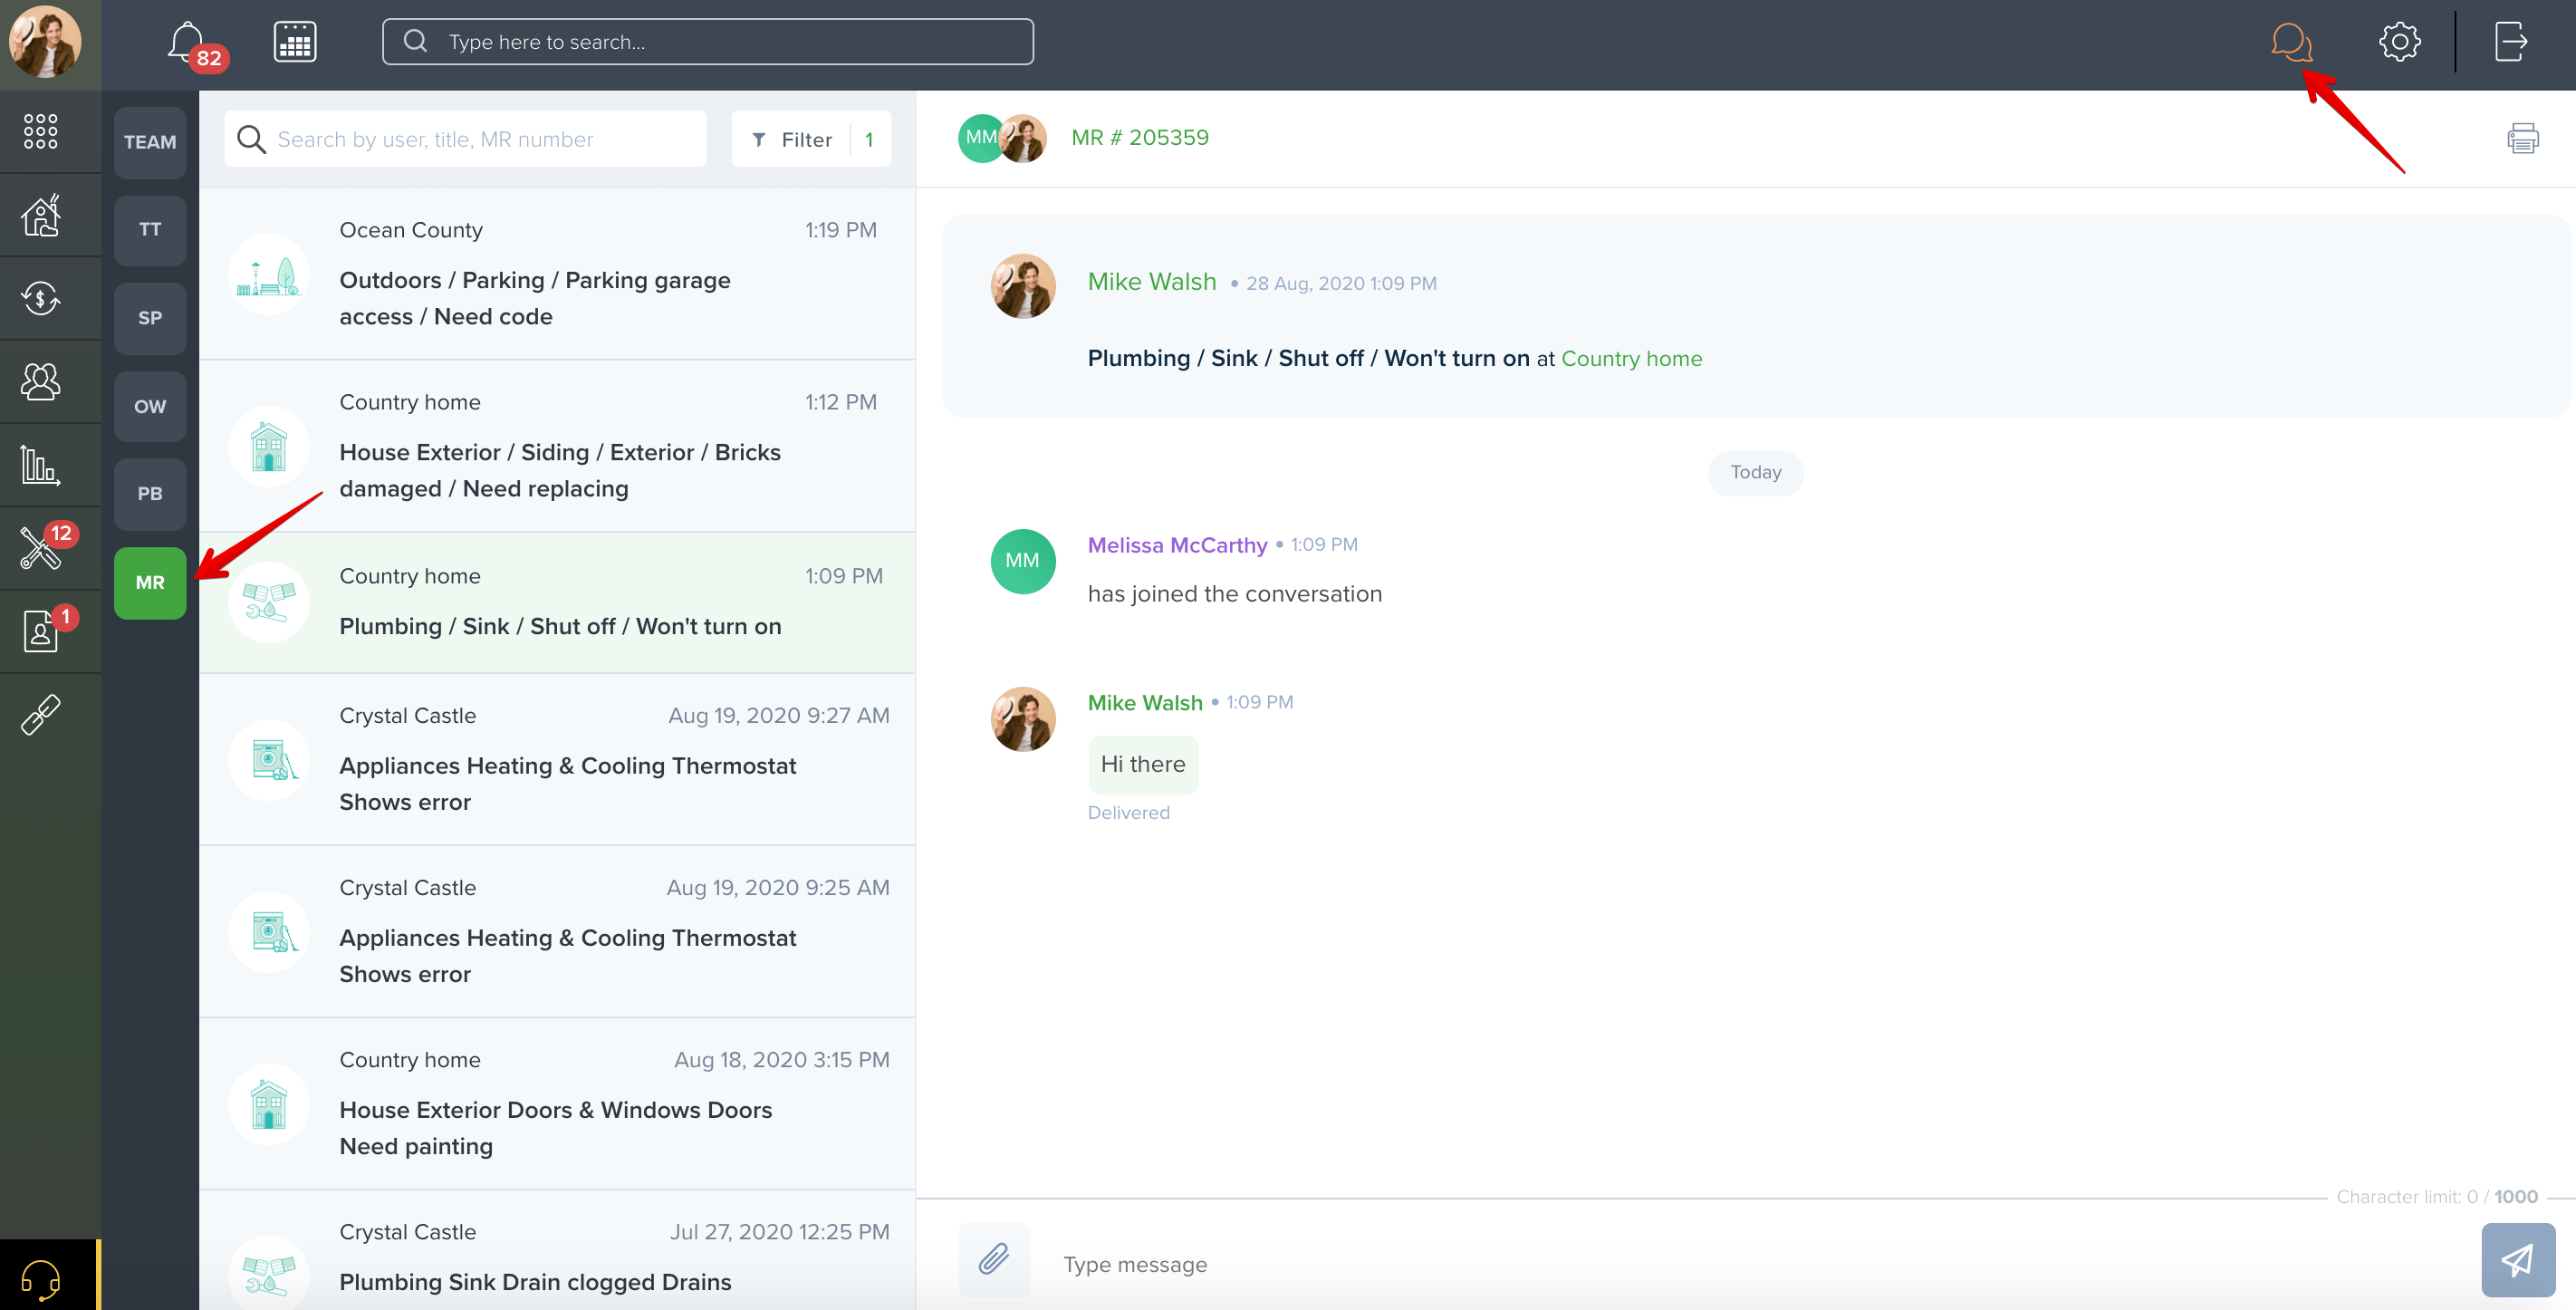Select the PB chat tab
This screenshot has height=1310, width=2576.
click(x=150, y=494)
